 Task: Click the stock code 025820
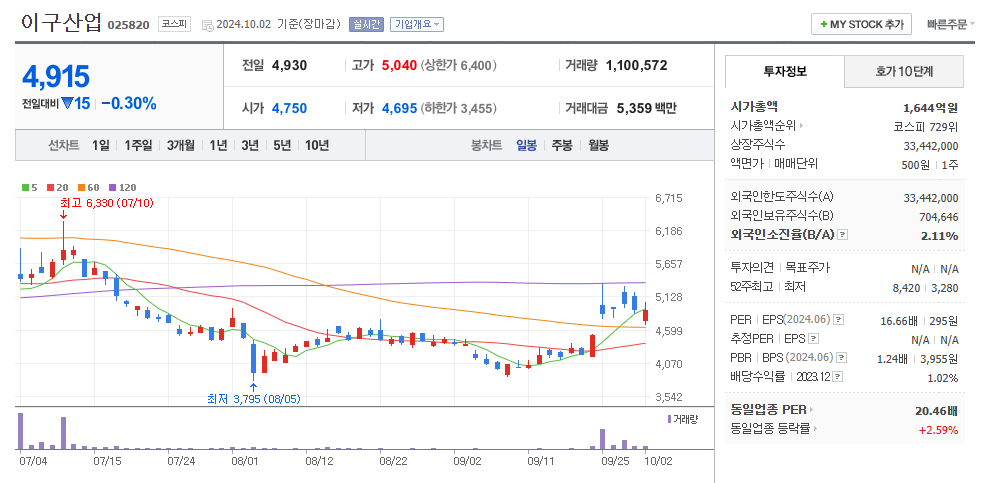129,25
